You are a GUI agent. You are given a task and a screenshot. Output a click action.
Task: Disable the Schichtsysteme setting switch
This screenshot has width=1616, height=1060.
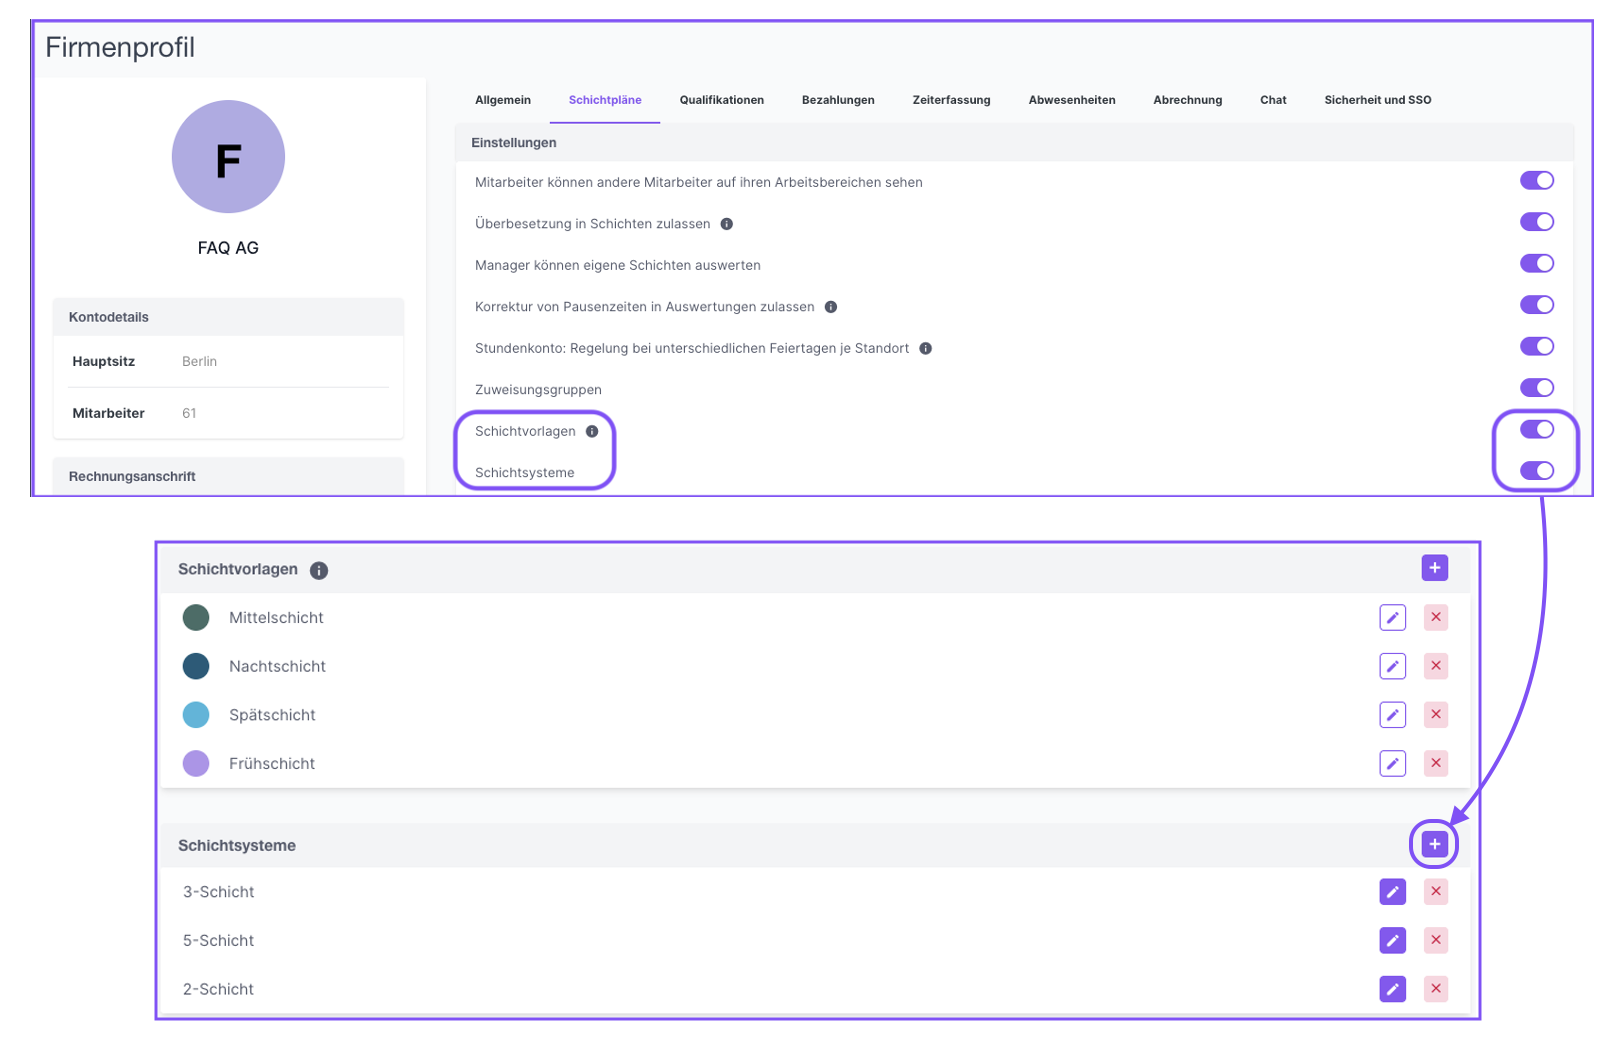coord(1536,471)
